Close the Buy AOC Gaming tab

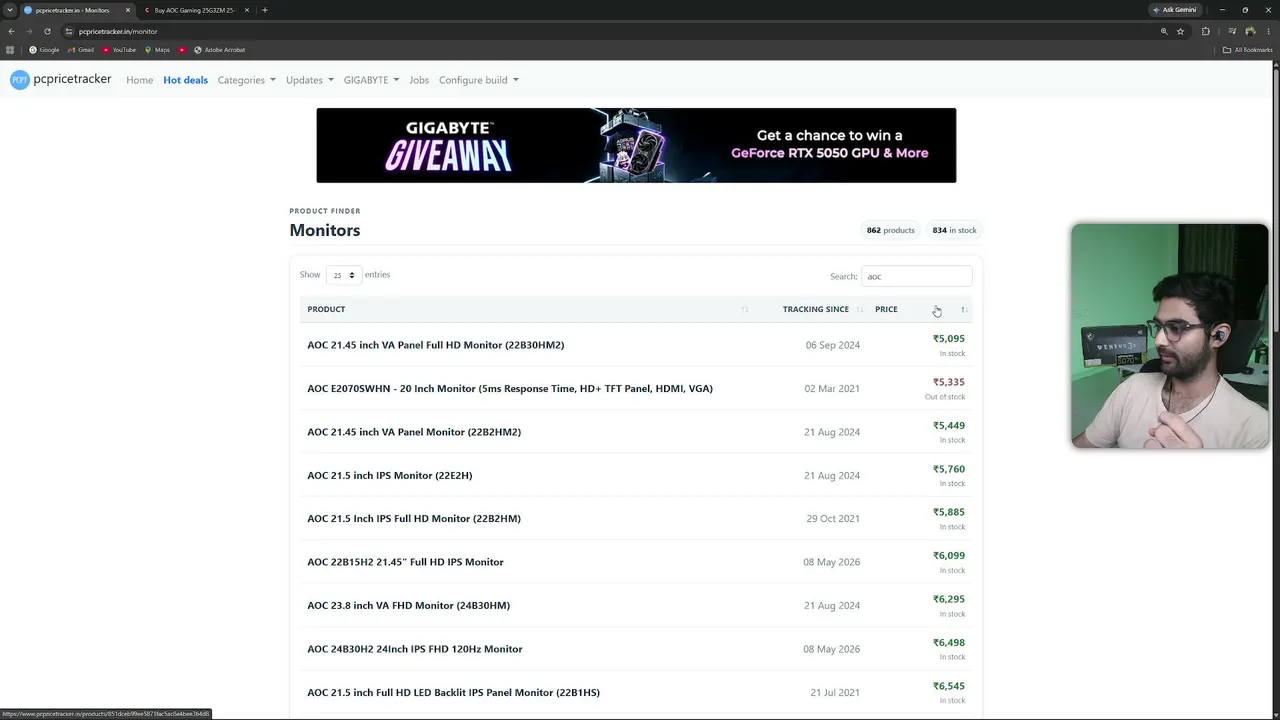click(246, 10)
